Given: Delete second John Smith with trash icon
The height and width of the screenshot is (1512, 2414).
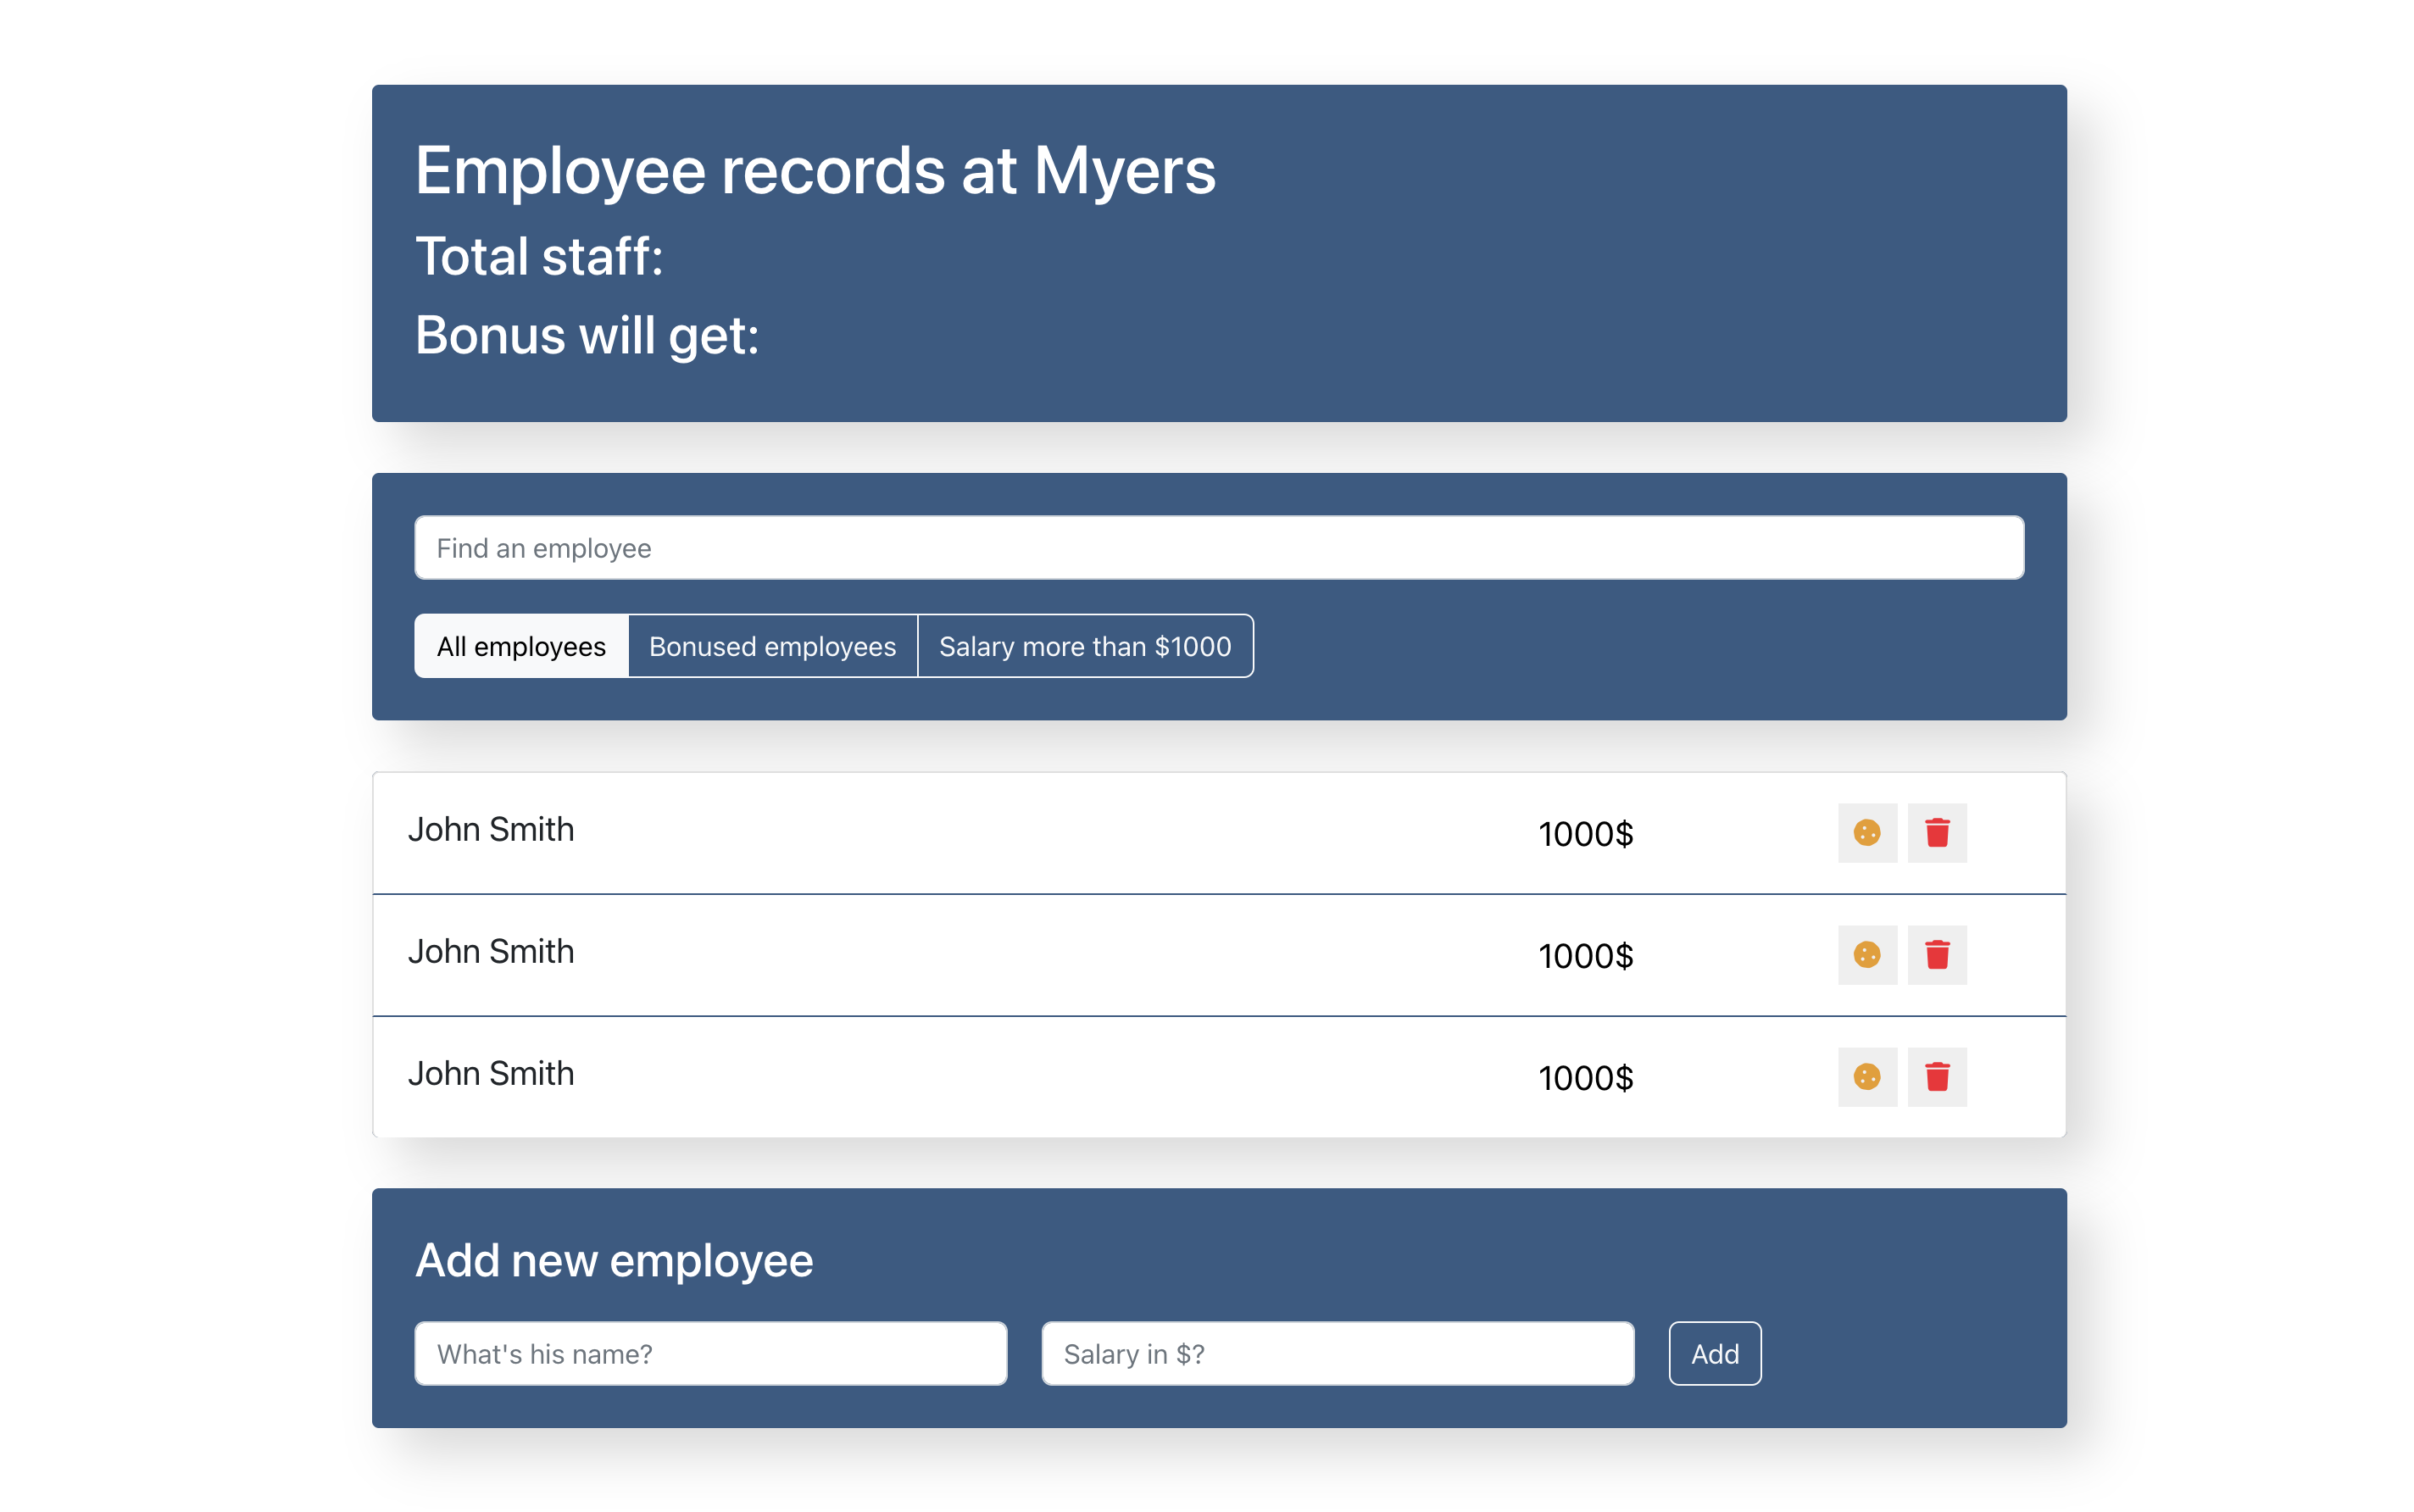Looking at the screenshot, I should 1936,954.
